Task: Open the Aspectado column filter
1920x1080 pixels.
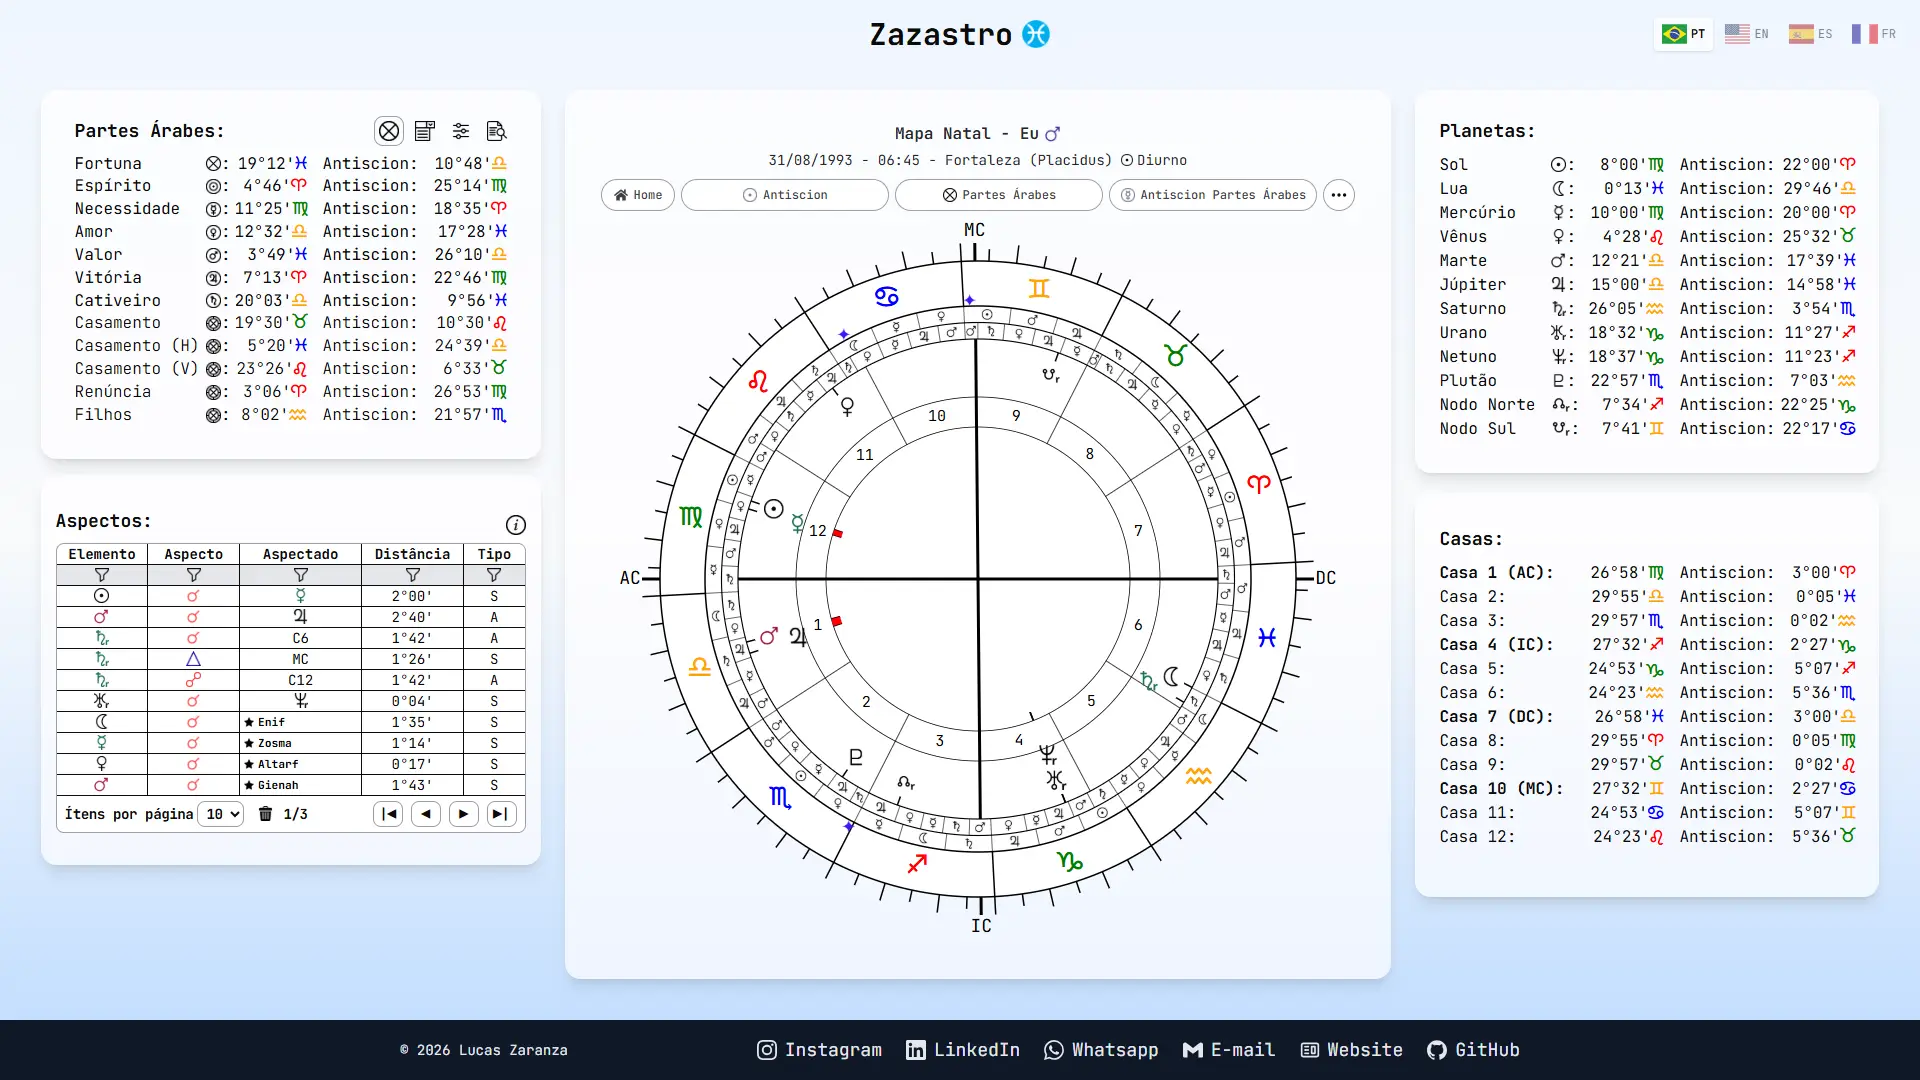Action: pos(301,575)
